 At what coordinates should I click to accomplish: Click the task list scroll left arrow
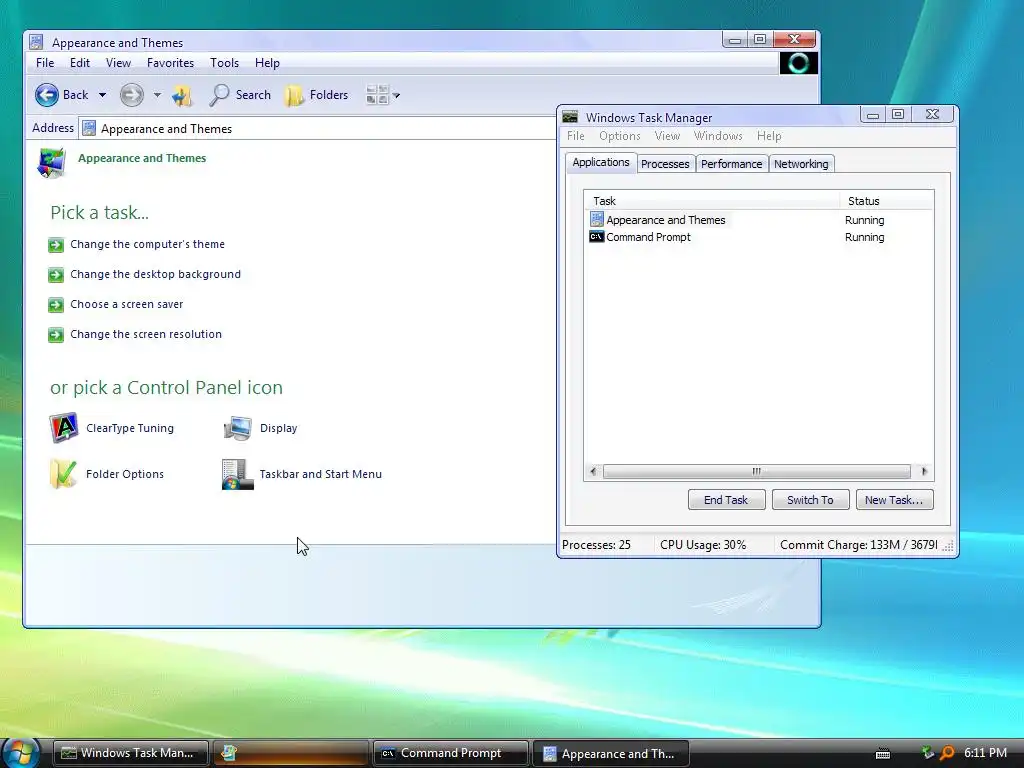pyautogui.click(x=593, y=472)
